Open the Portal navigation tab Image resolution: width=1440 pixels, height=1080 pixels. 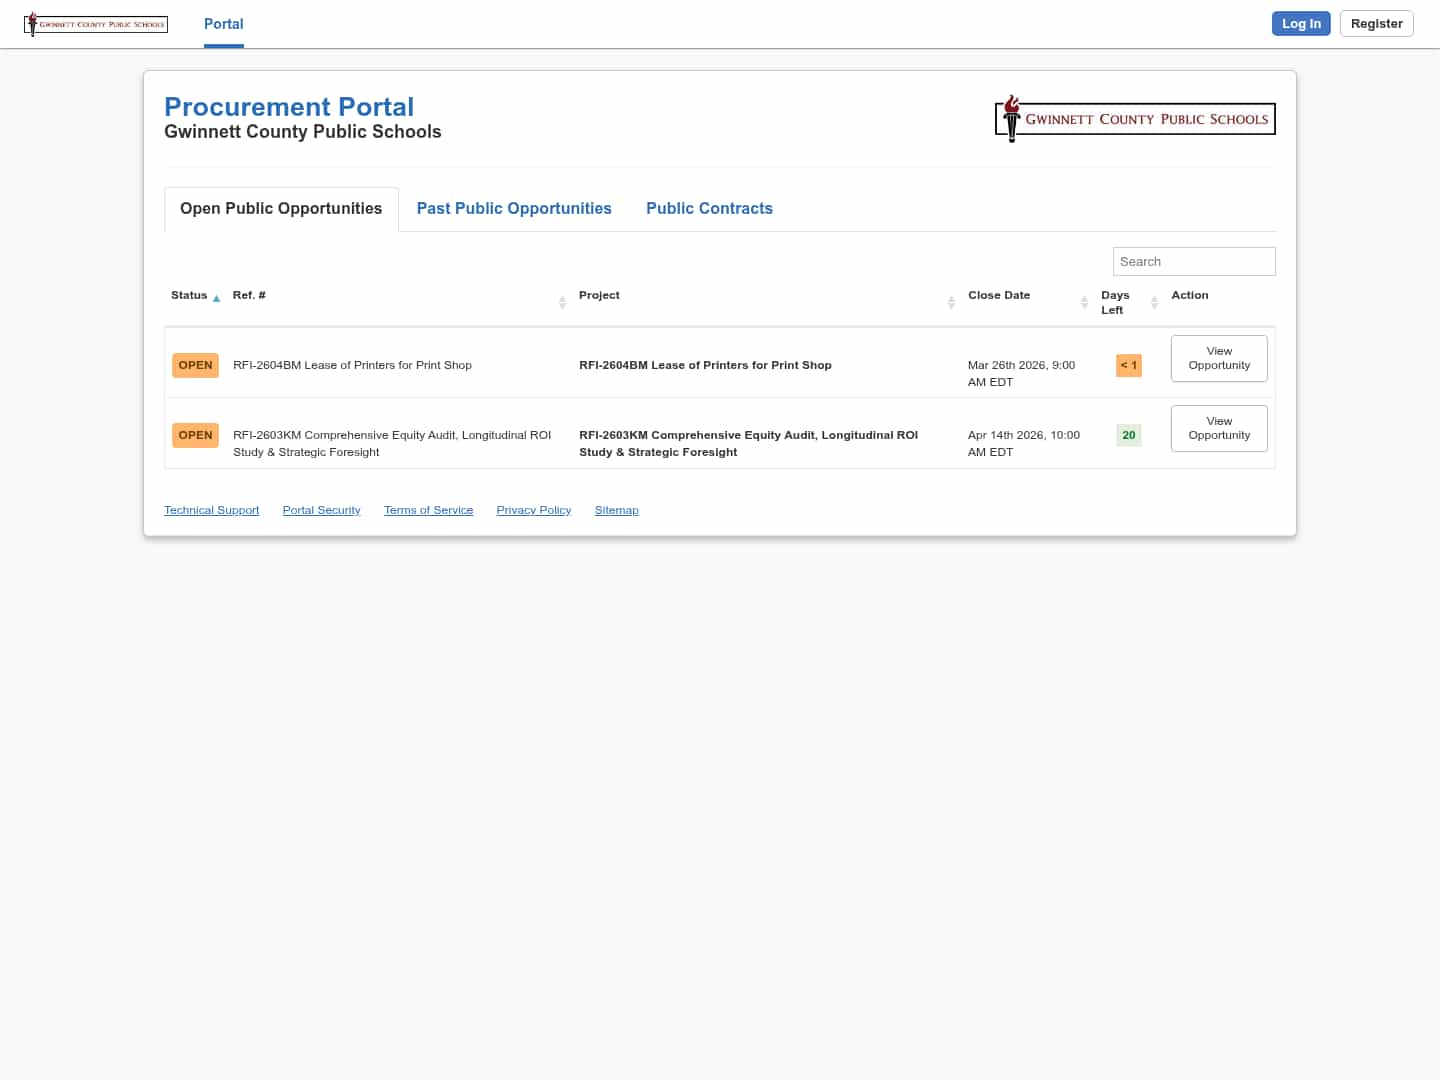(x=223, y=24)
